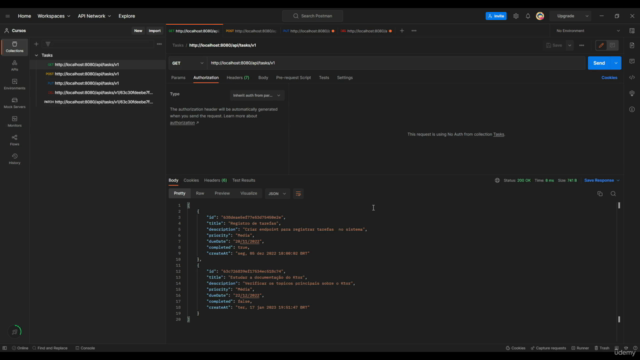Open the Code snippet icon in the right sidebar
The image size is (640, 360).
(x=632, y=77)
